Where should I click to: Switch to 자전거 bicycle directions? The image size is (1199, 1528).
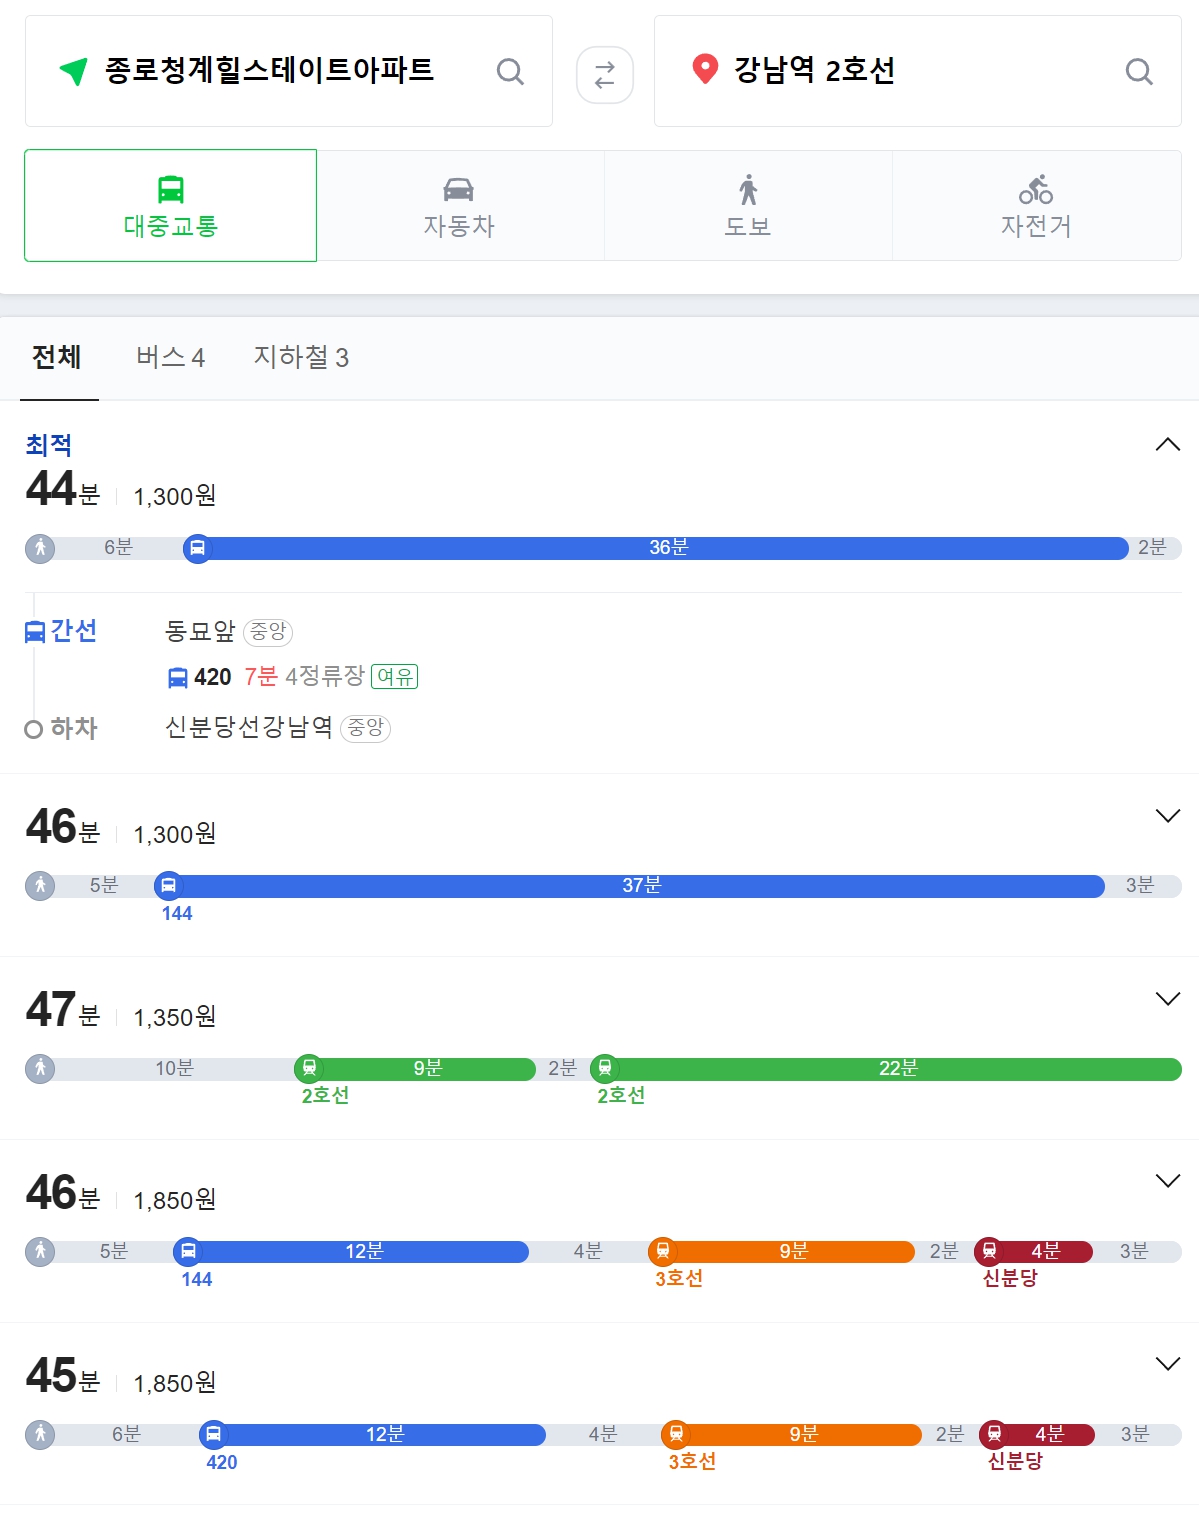coord(1036,206)
